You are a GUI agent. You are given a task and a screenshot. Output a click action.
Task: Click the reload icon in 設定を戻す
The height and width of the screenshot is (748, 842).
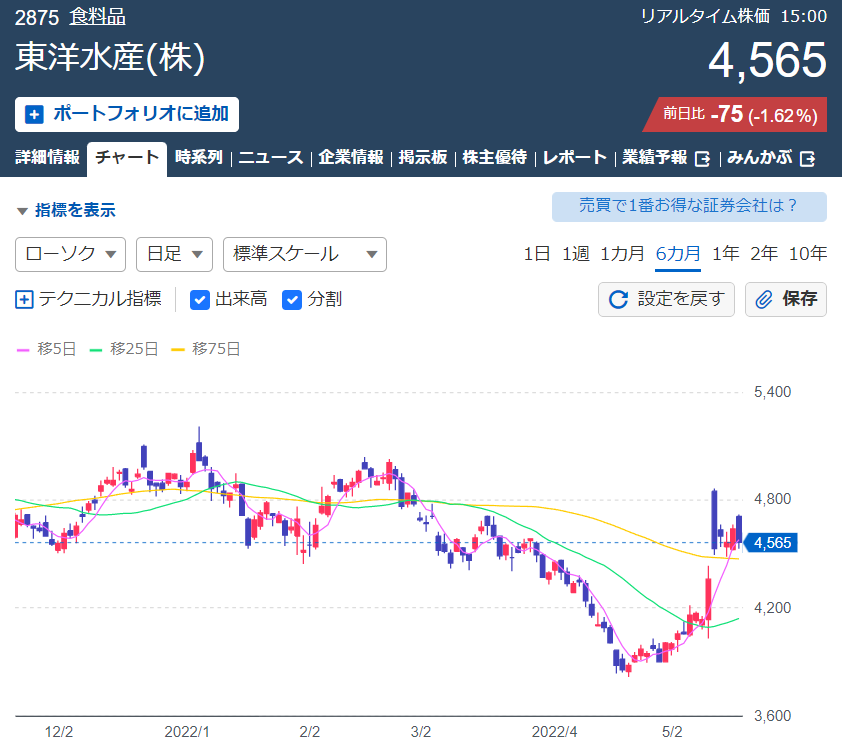click(618, 299)
